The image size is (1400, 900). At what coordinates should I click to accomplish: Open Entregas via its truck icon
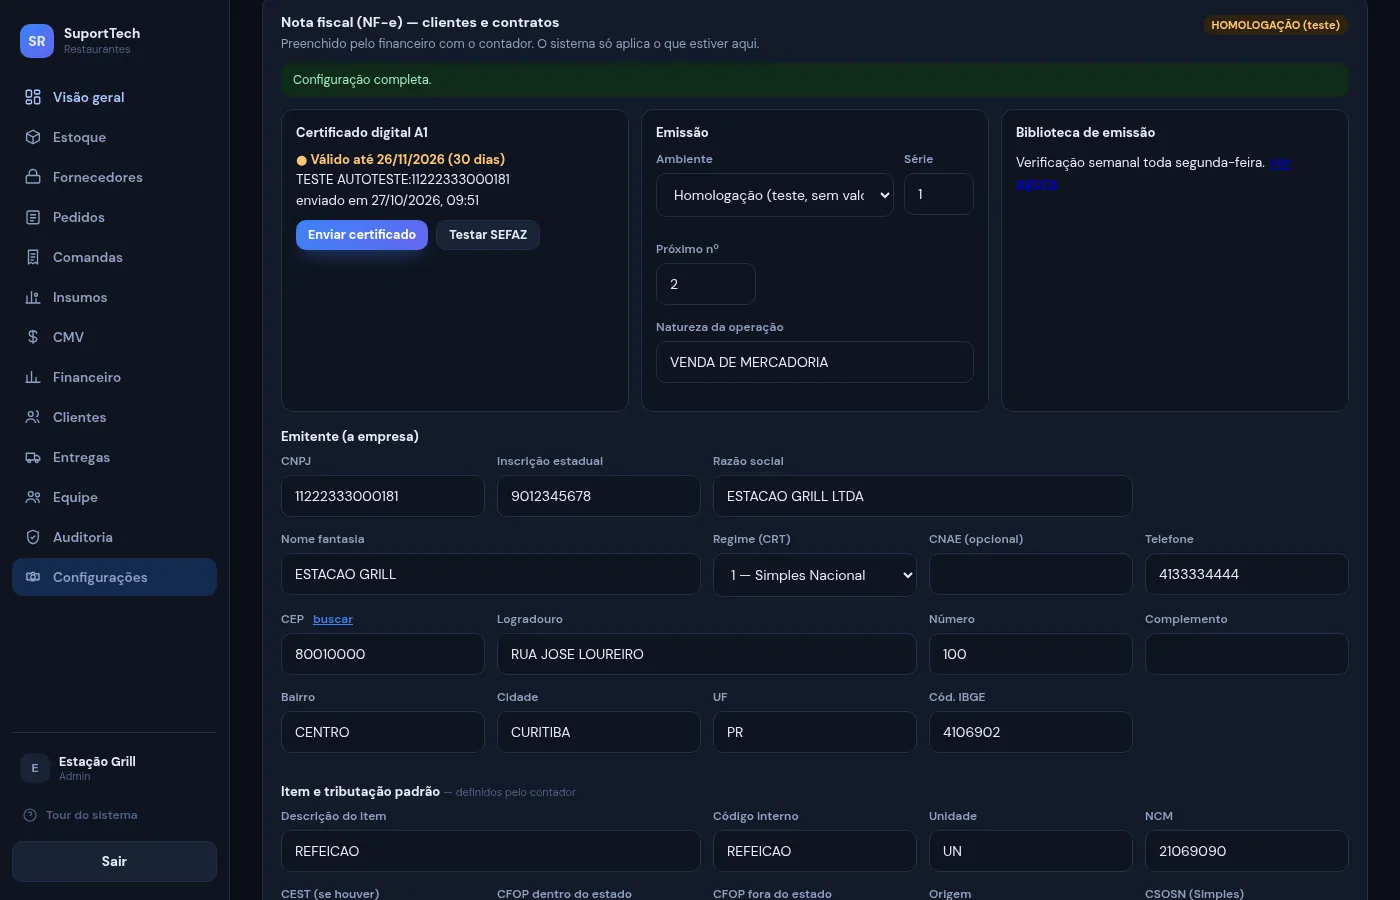point(33,457)
